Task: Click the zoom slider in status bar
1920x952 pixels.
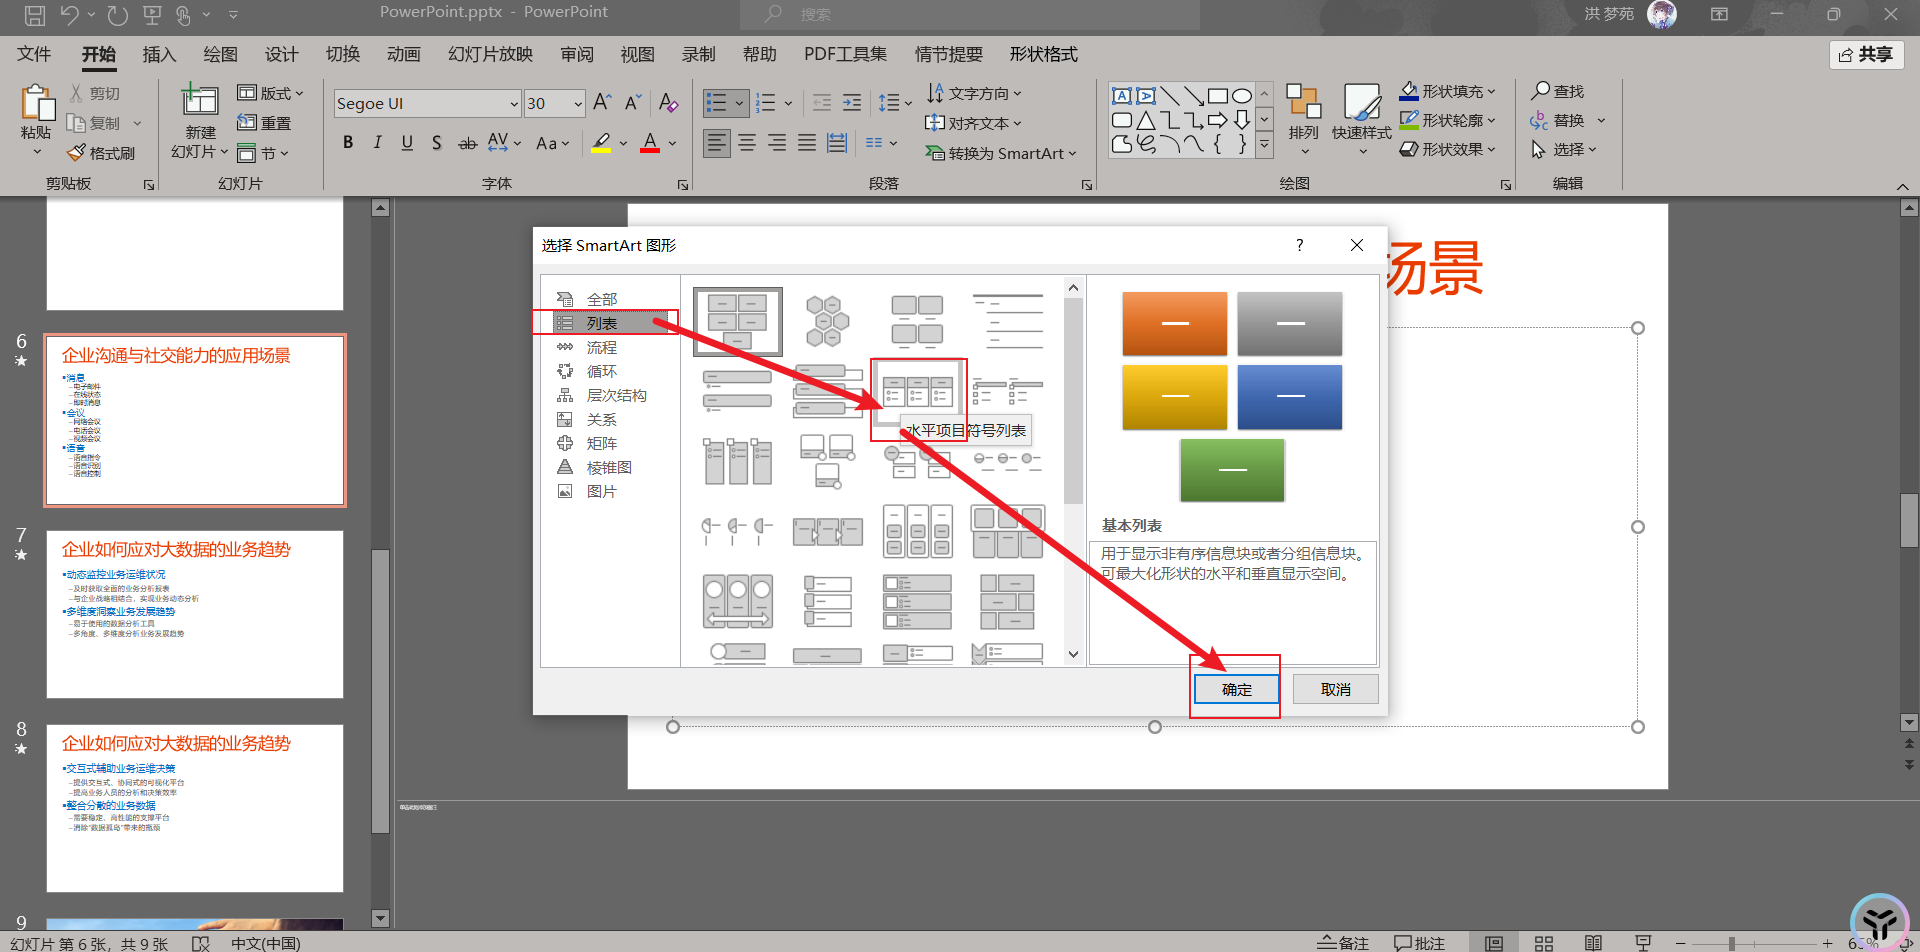Action: tap(1755, 943)
